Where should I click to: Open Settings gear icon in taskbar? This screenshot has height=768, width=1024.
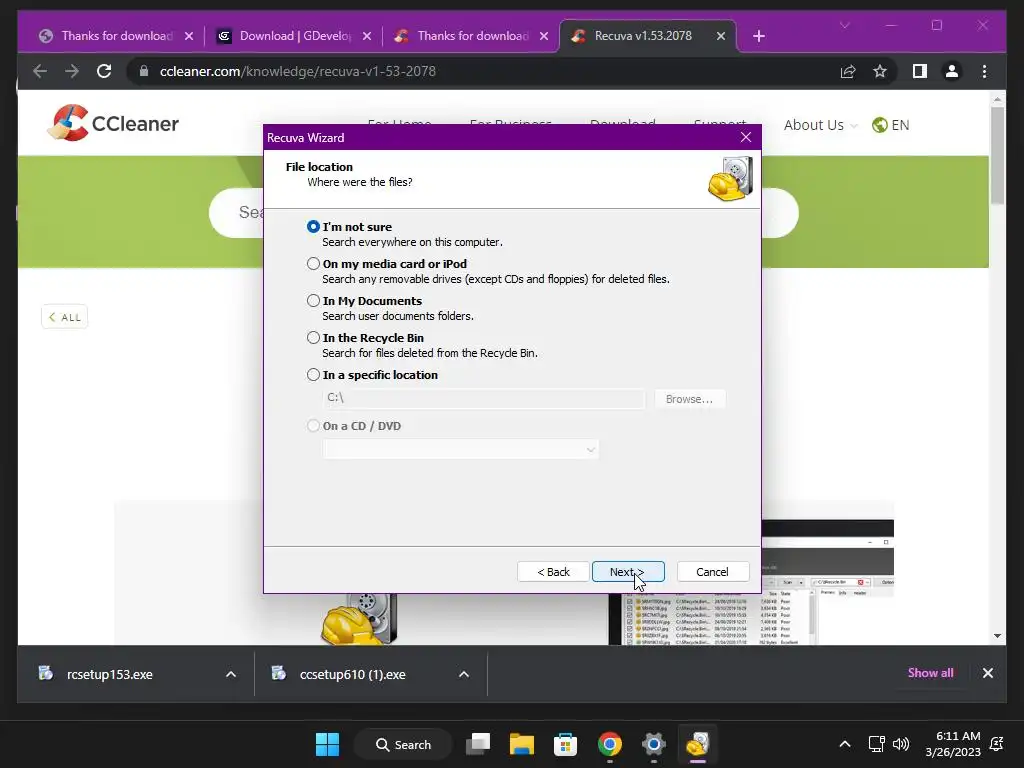pos(653,744)
